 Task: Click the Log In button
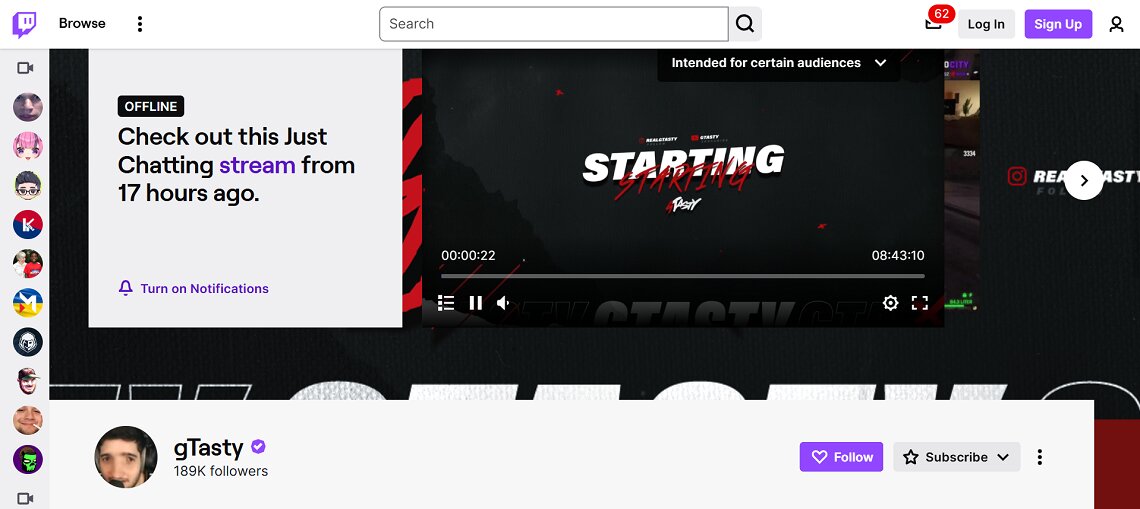click(986, 24)
